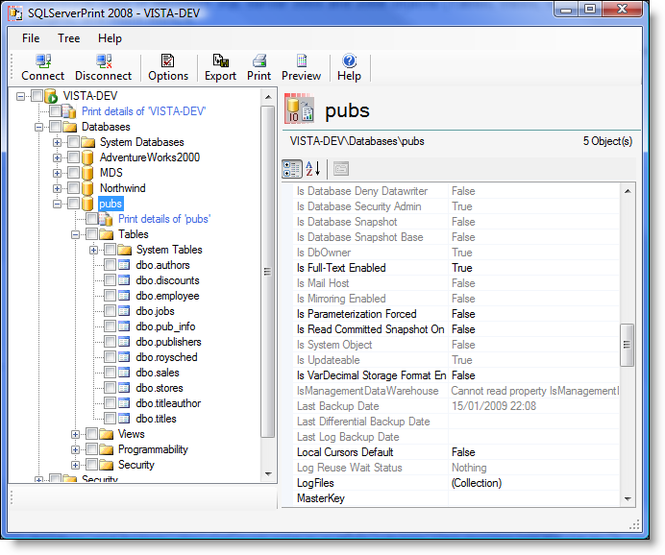This screenshot has height=555, width=665.
Task: Check the Northwind database checkbox
Action: click(73, 188)
